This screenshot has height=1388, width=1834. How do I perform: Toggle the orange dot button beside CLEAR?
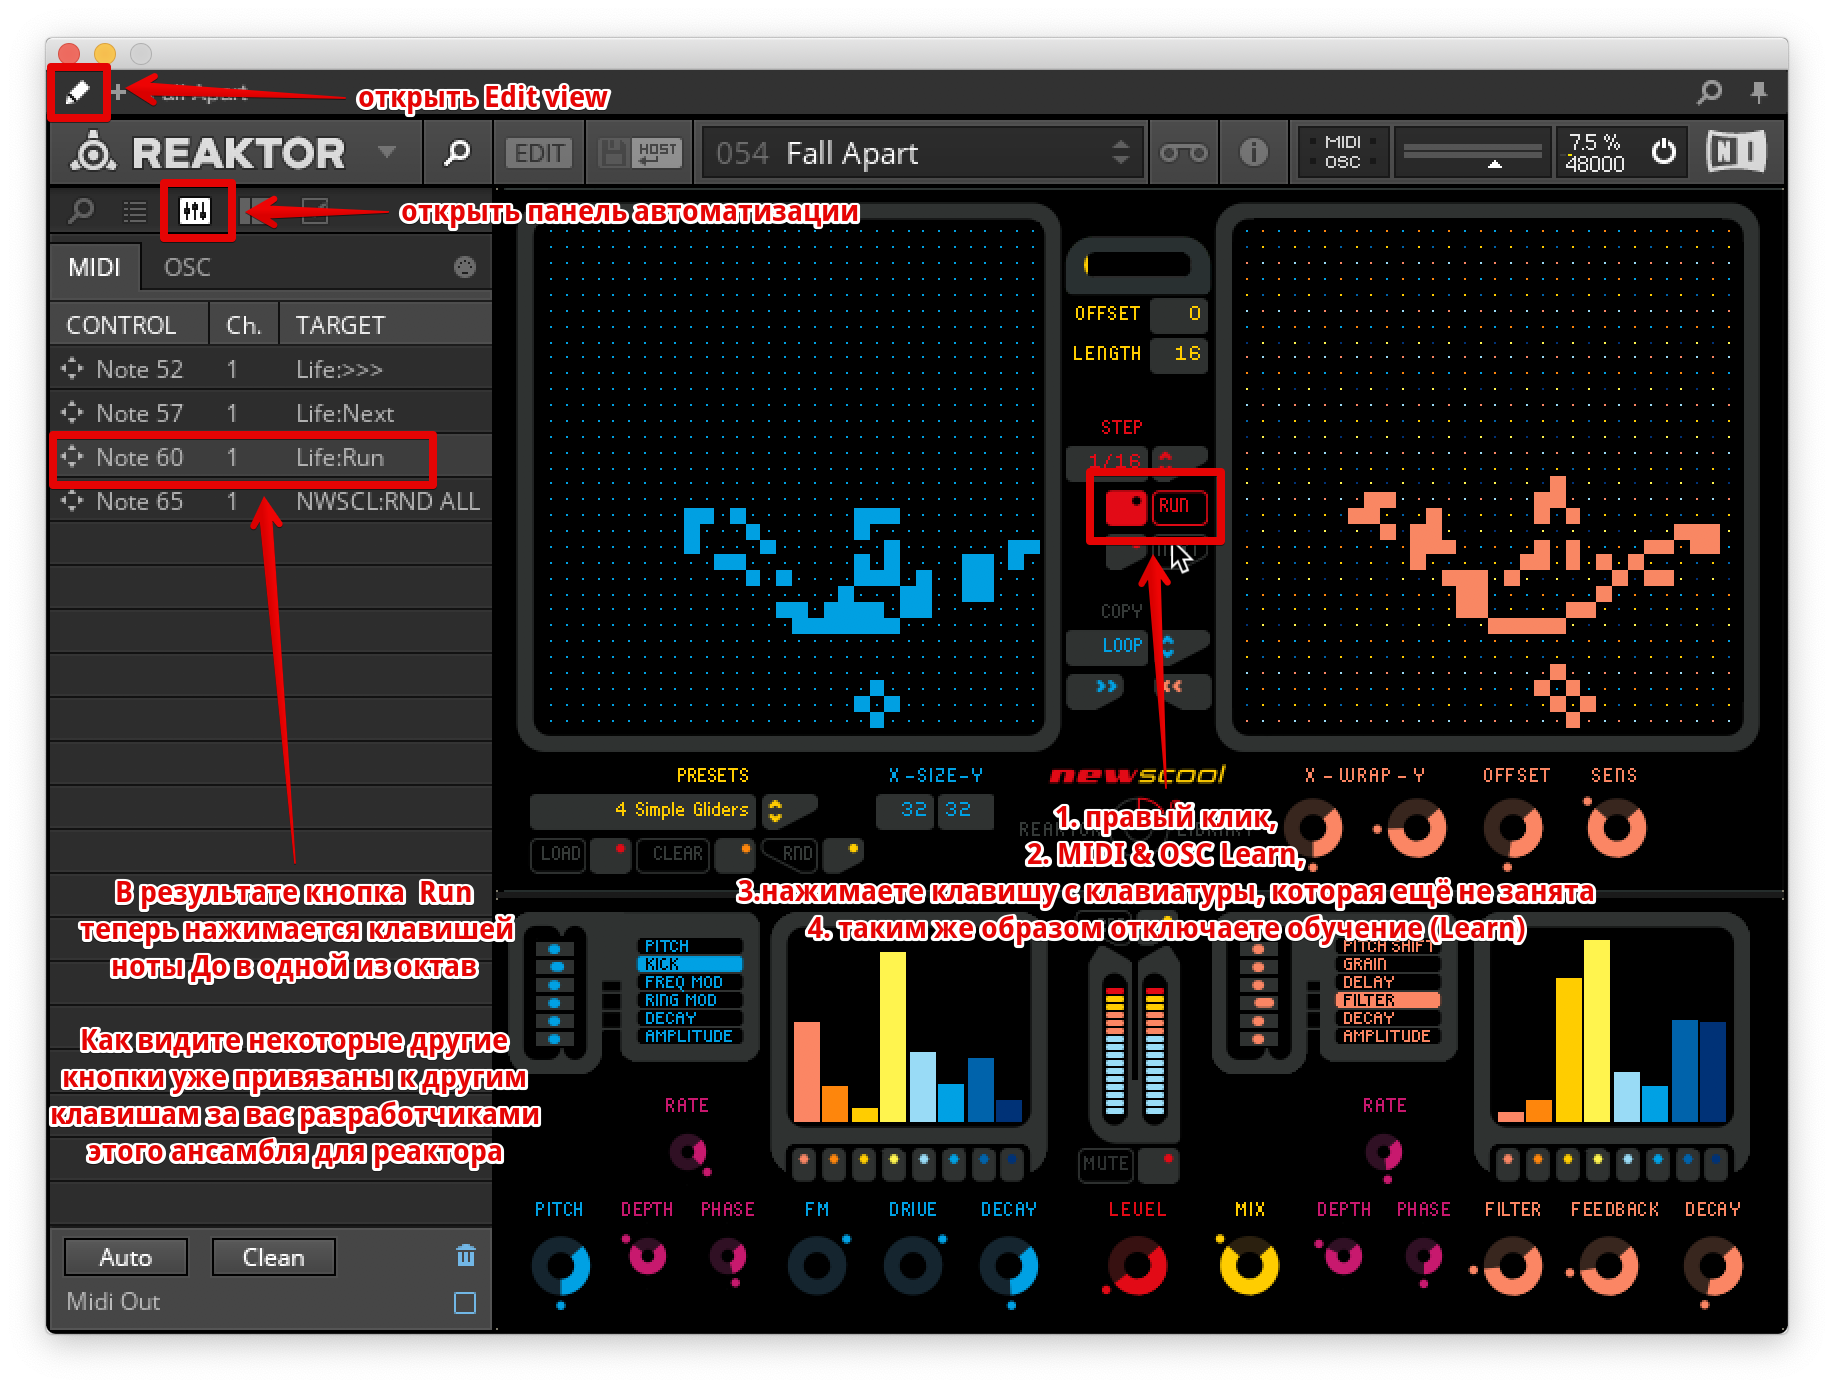(x=737, y=854)
